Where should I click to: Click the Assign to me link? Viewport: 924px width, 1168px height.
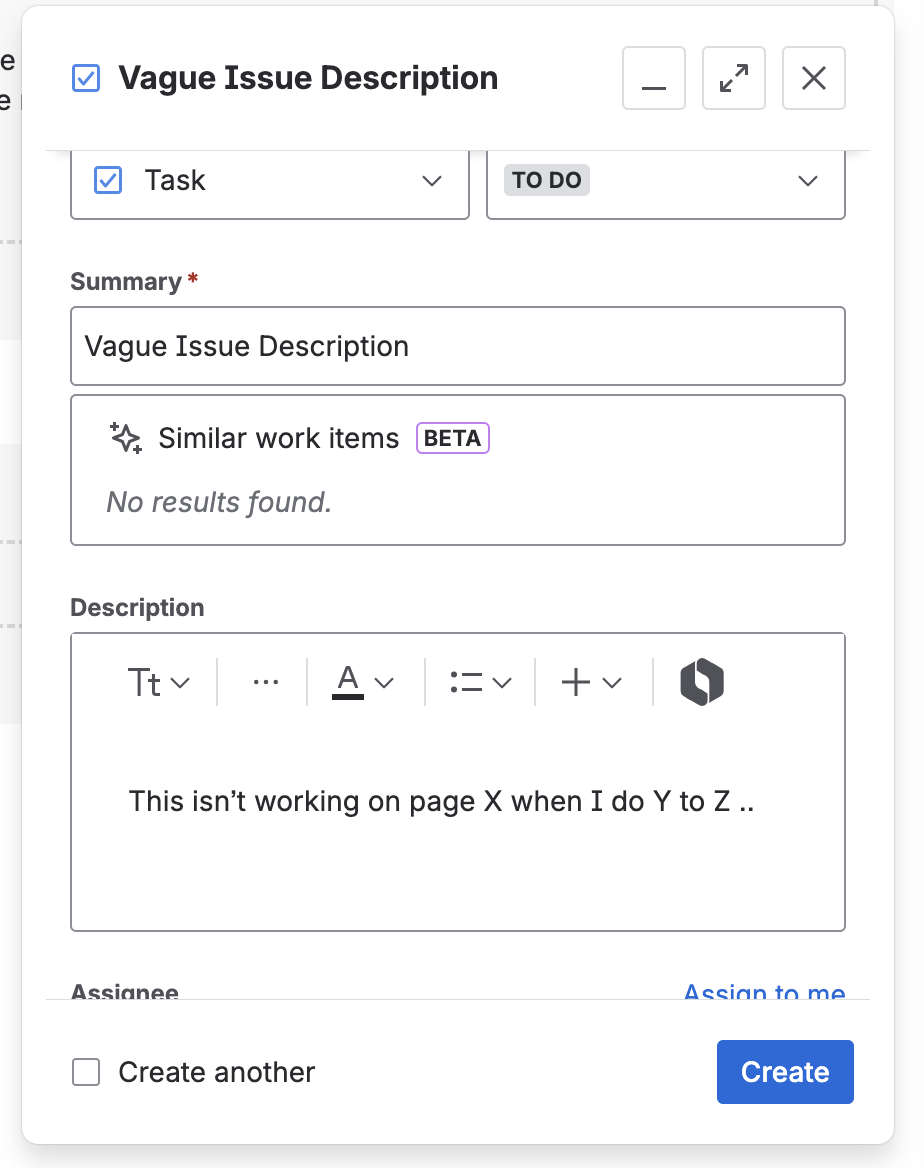tap(764, 992)
